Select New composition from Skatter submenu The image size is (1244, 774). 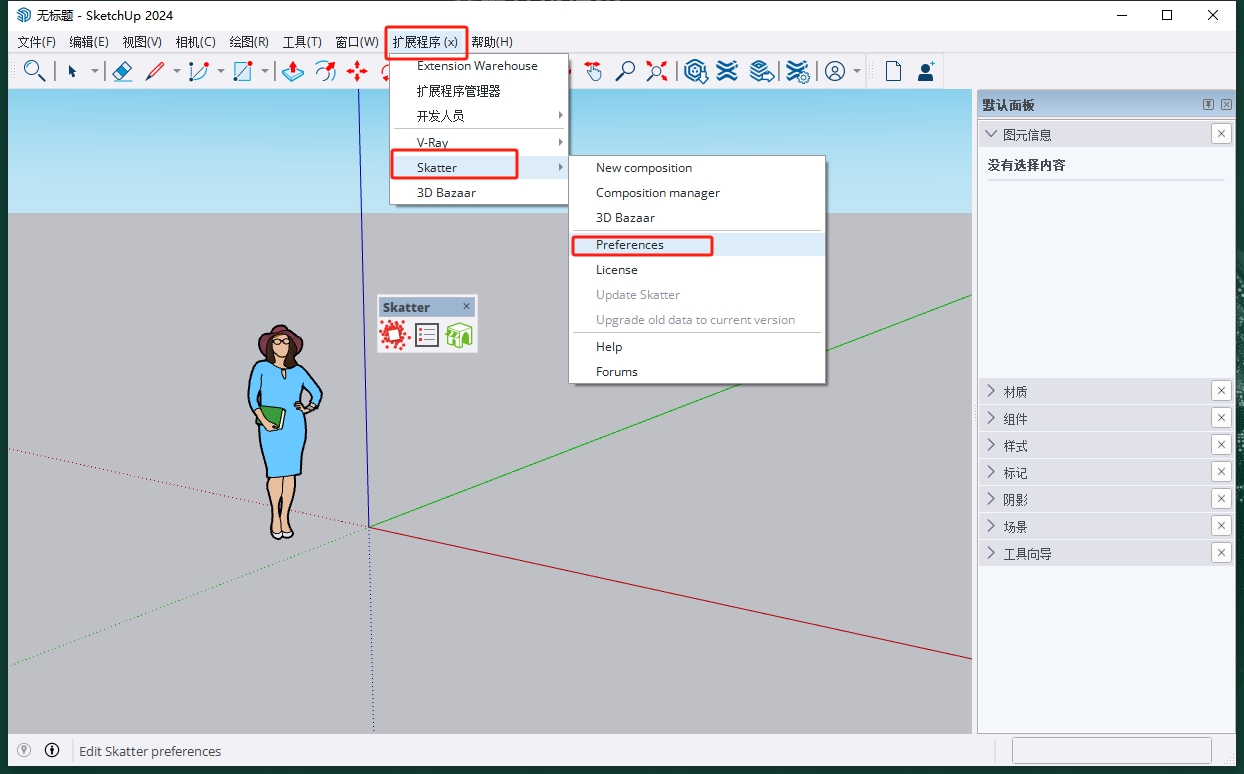point(697,168)
